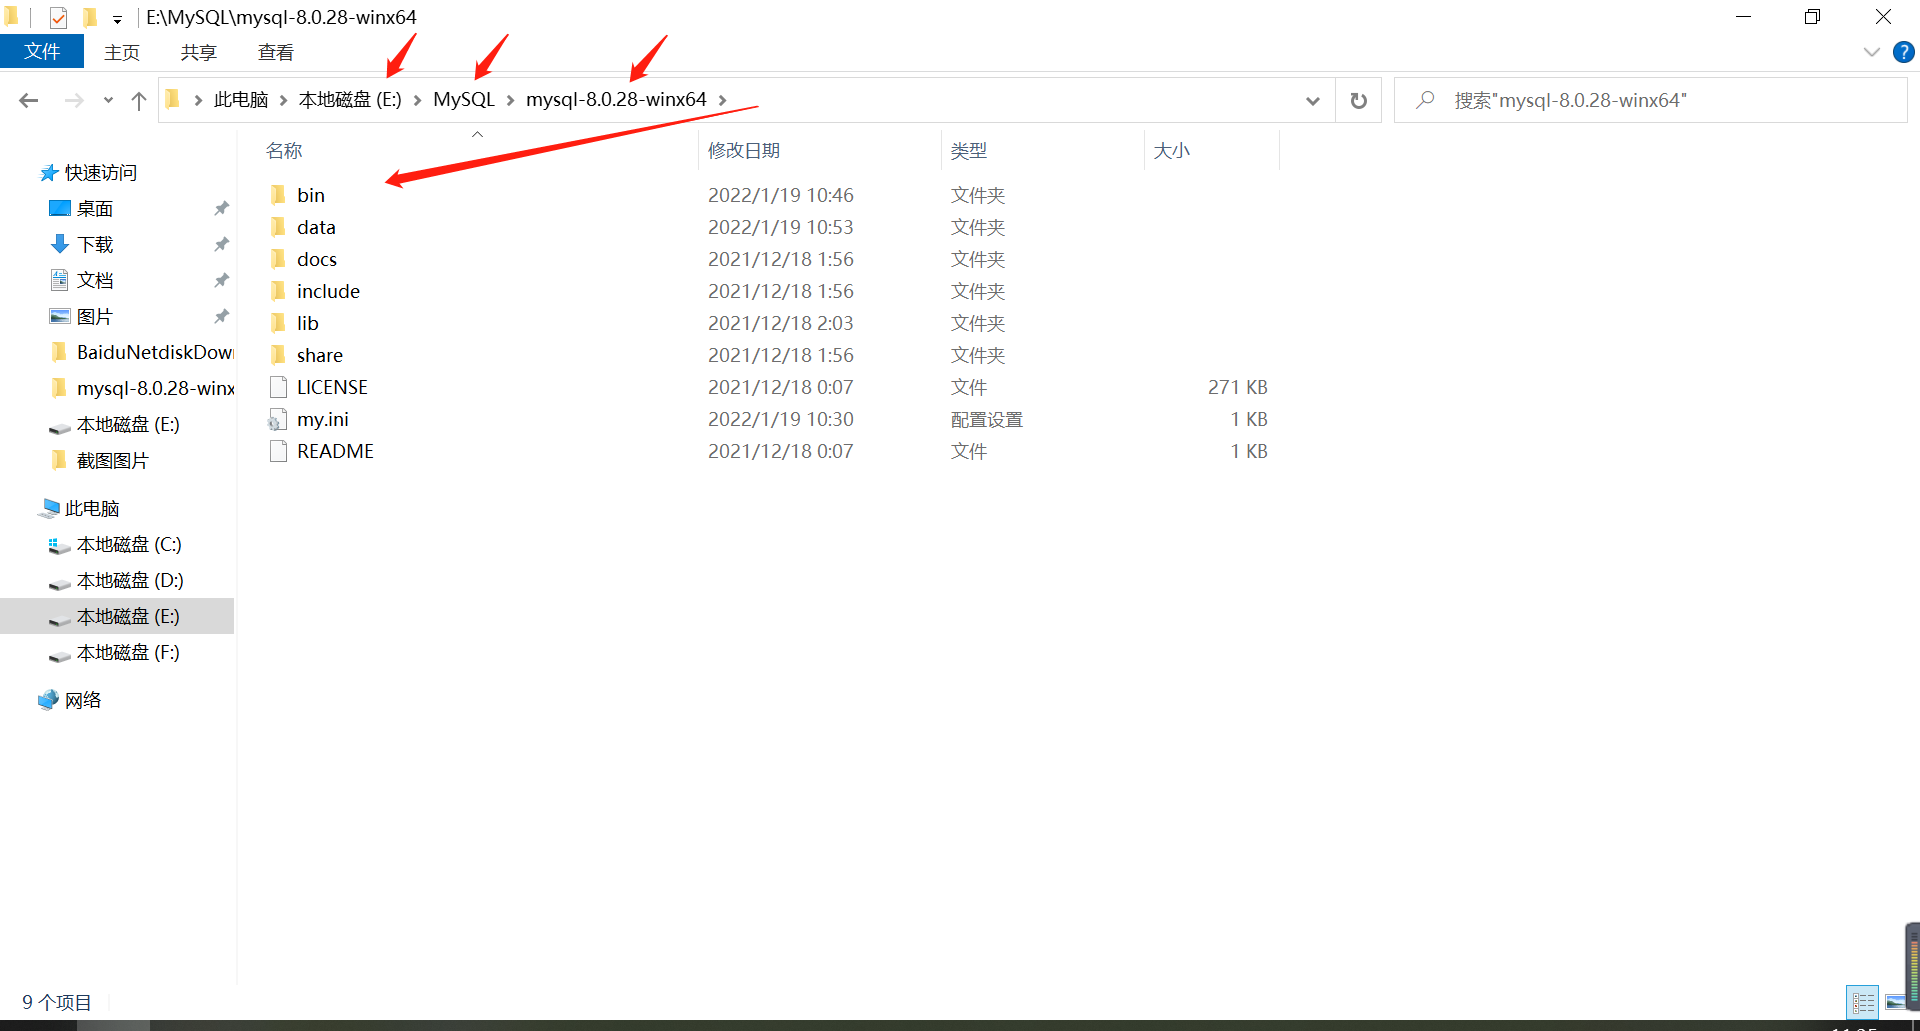Click the search magnifier icon
This screenshot has width=1920, height=1031.
(1426, 100)
